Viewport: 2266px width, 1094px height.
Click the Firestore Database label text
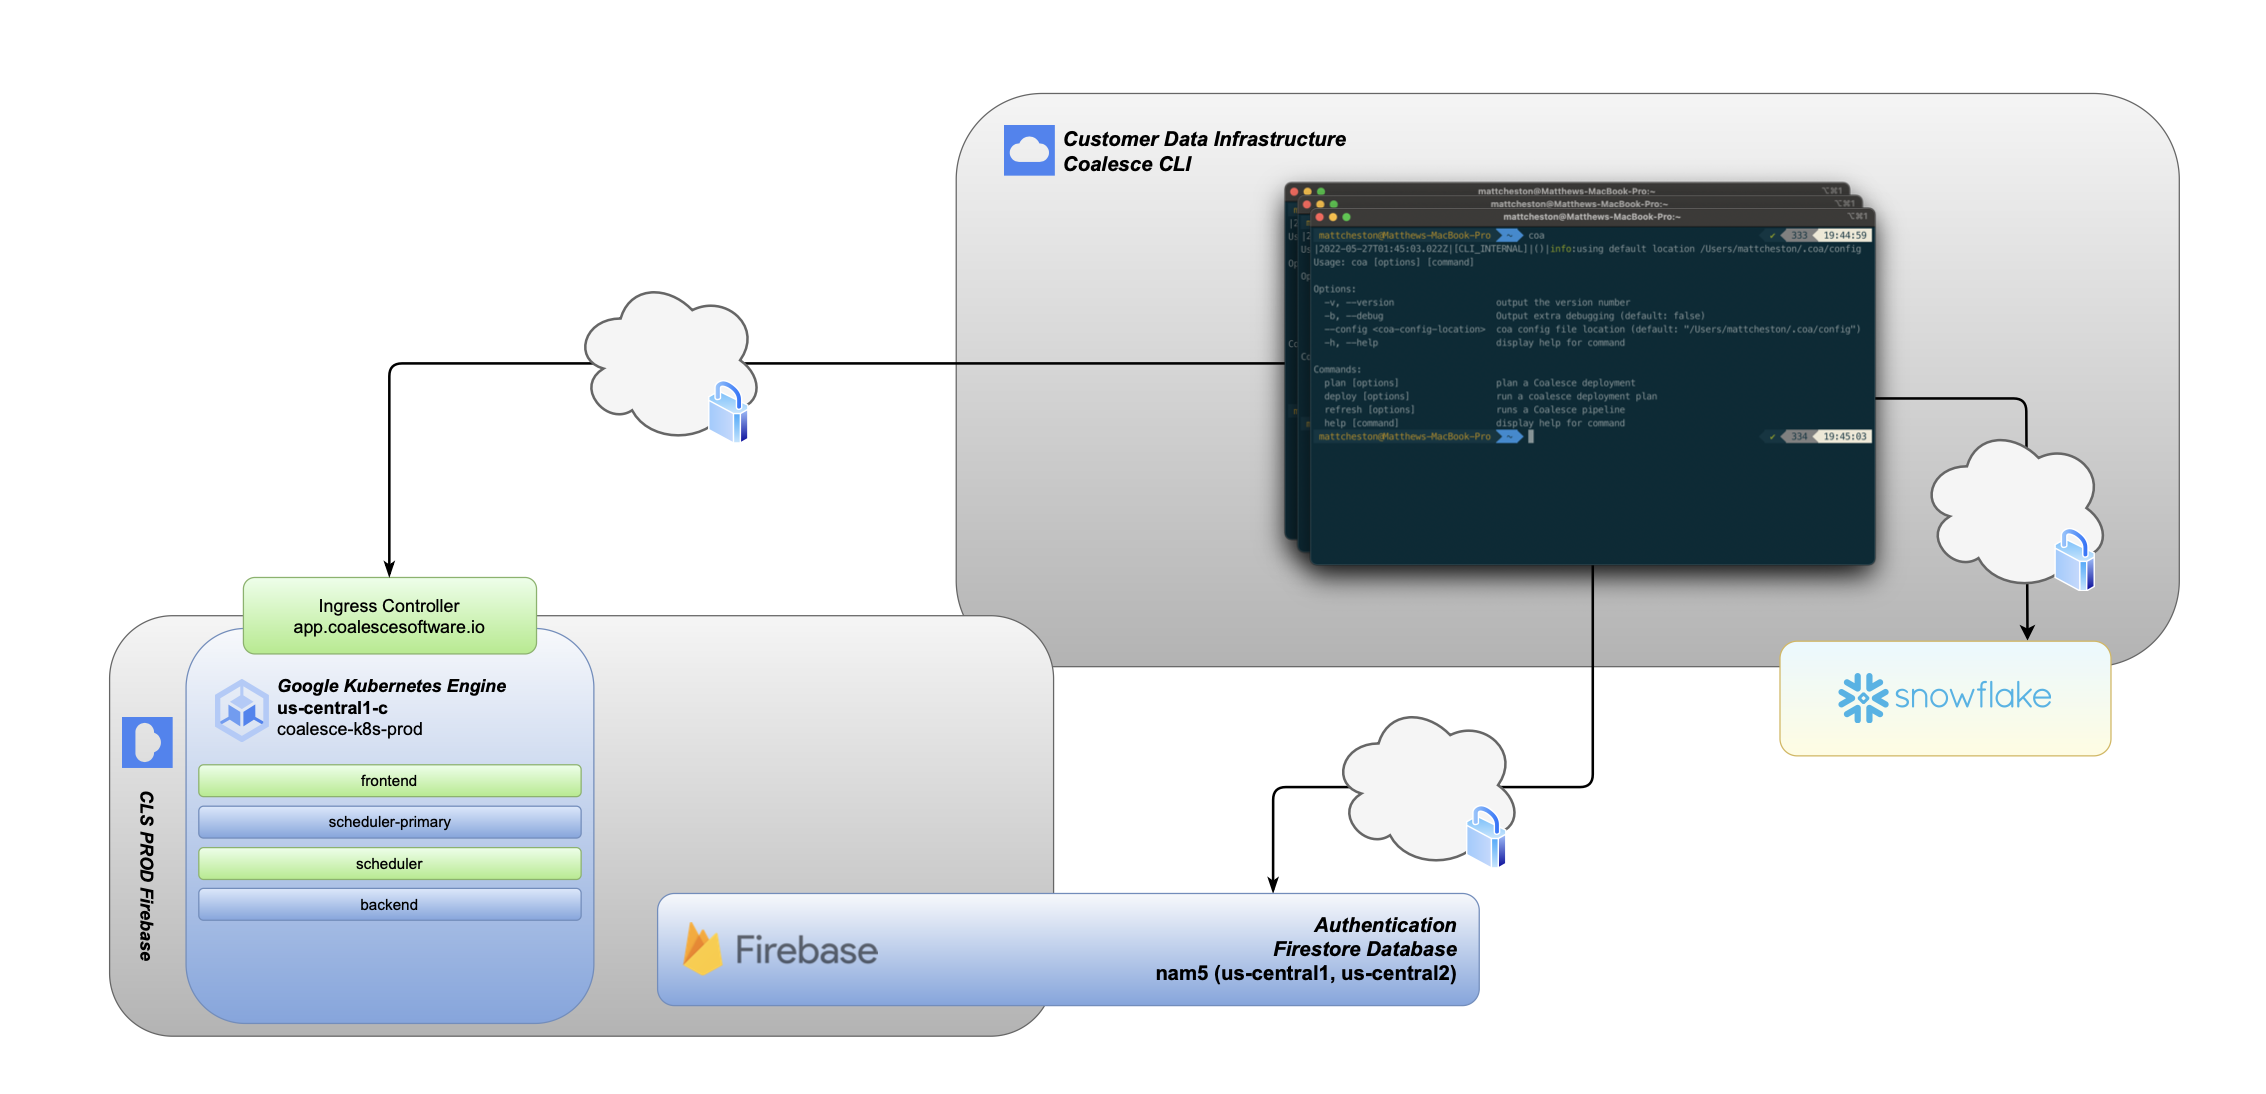coord(1364,949)
